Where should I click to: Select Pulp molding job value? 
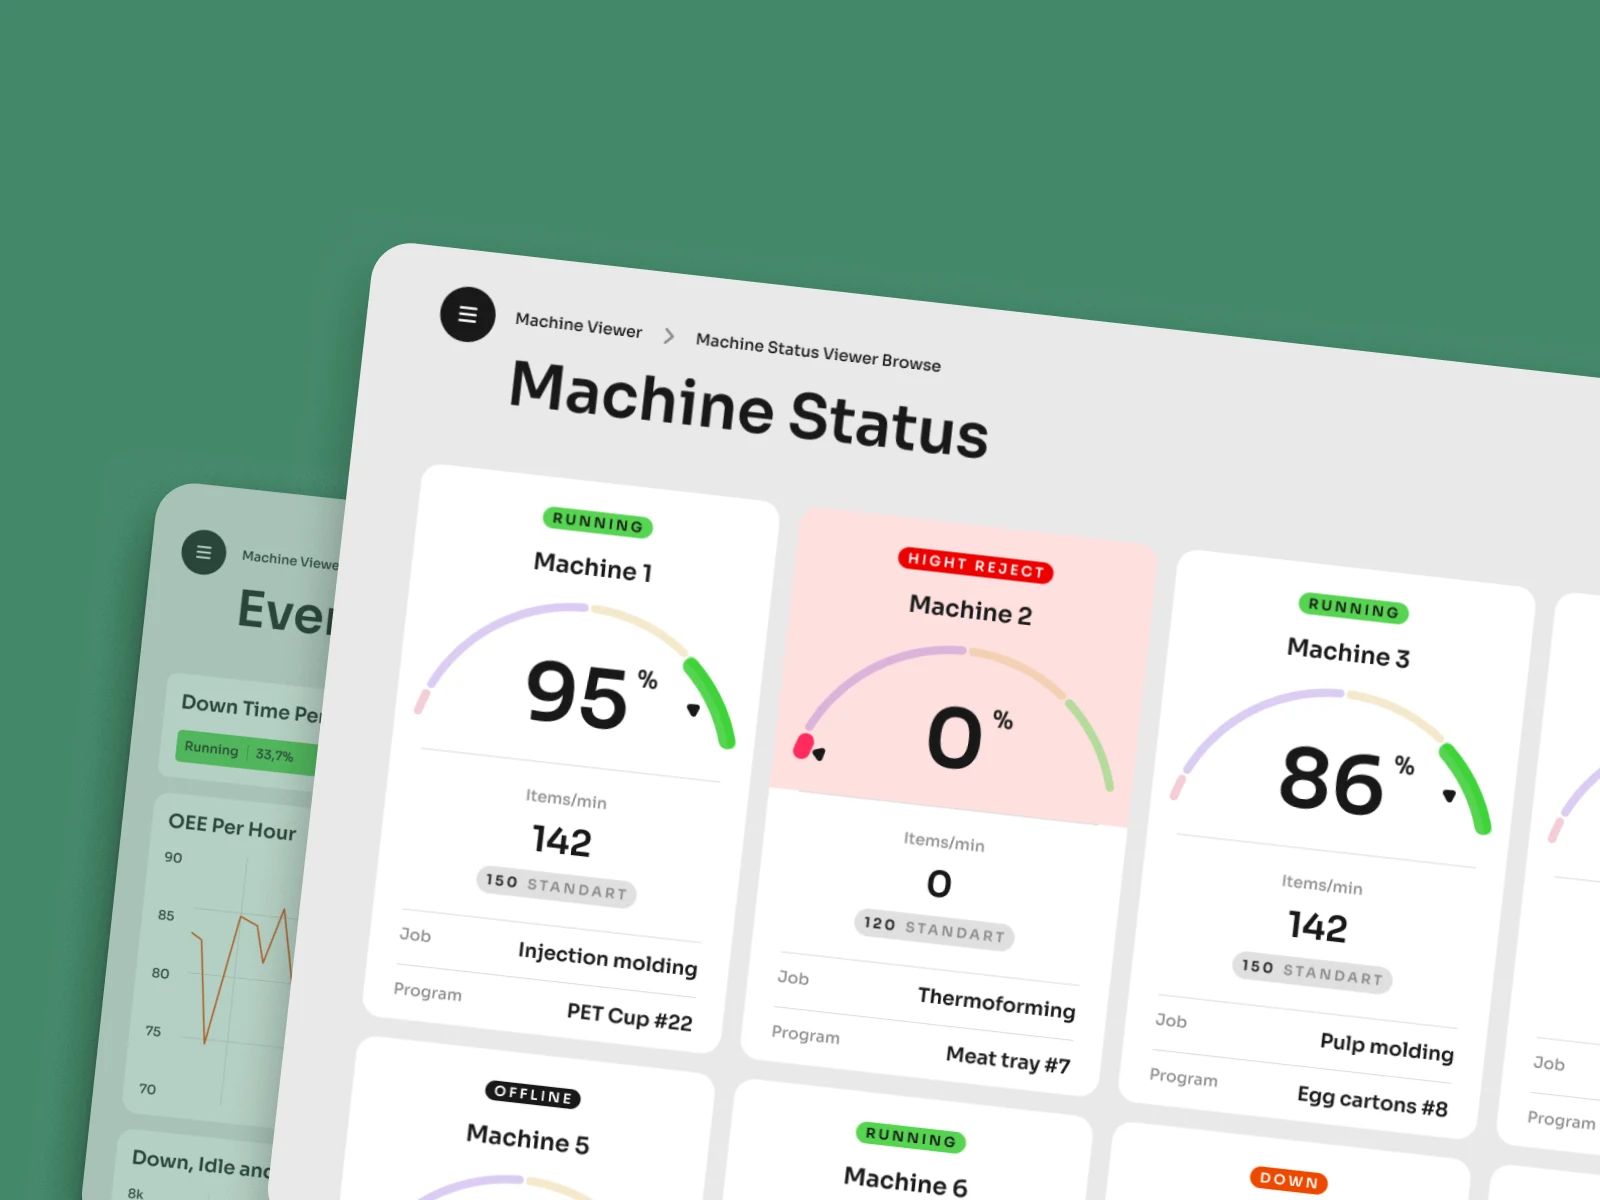[1386, 1046]
